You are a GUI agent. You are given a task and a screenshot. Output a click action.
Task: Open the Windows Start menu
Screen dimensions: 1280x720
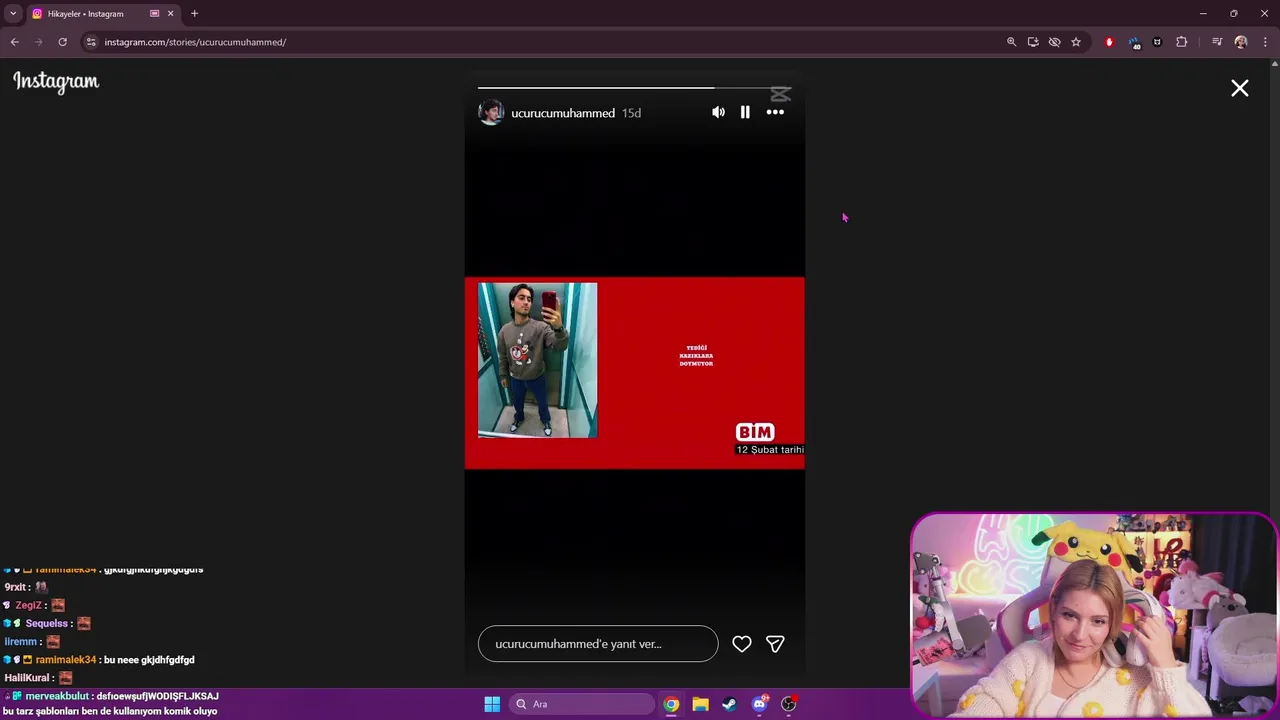coord(492,704)
